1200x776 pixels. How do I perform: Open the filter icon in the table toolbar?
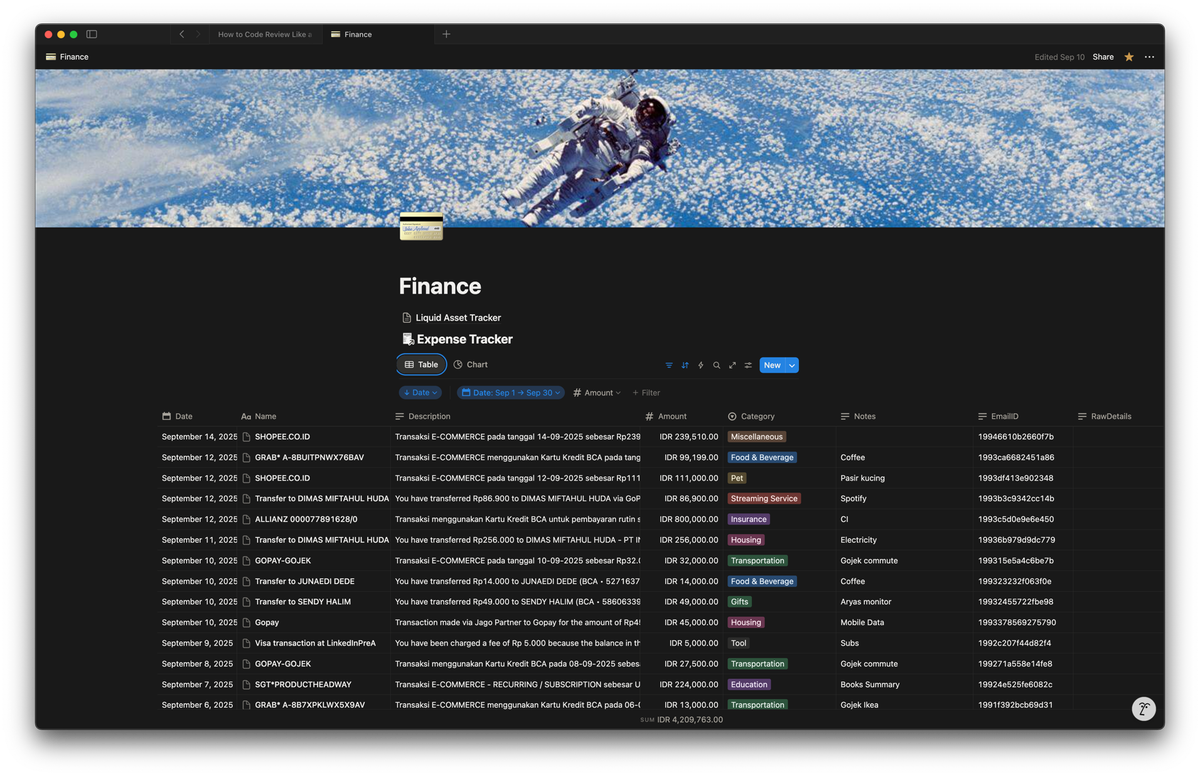click(x=669, y=365)
